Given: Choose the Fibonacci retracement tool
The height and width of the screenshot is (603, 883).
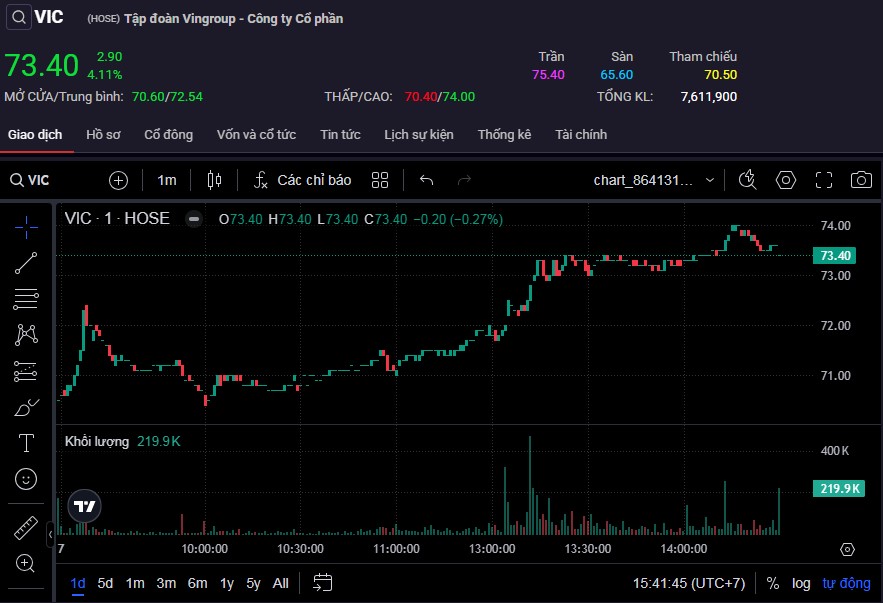Looking at the screenshot, I should 26,298.
